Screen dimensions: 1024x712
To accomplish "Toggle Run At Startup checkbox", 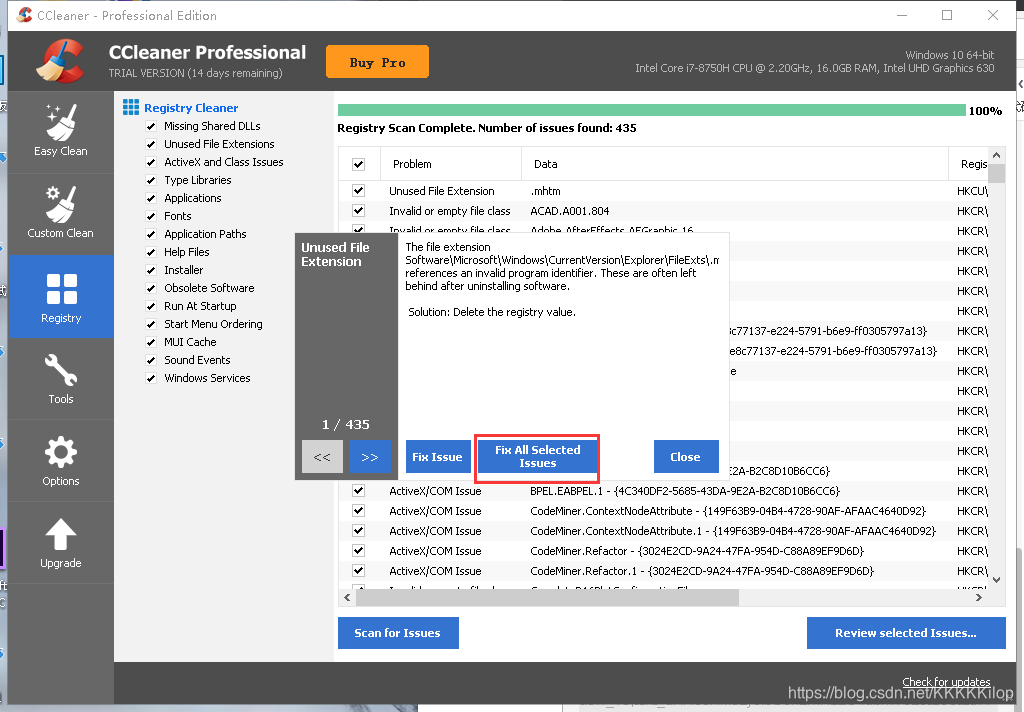I will pyautogui.click(x=151, y=306).
